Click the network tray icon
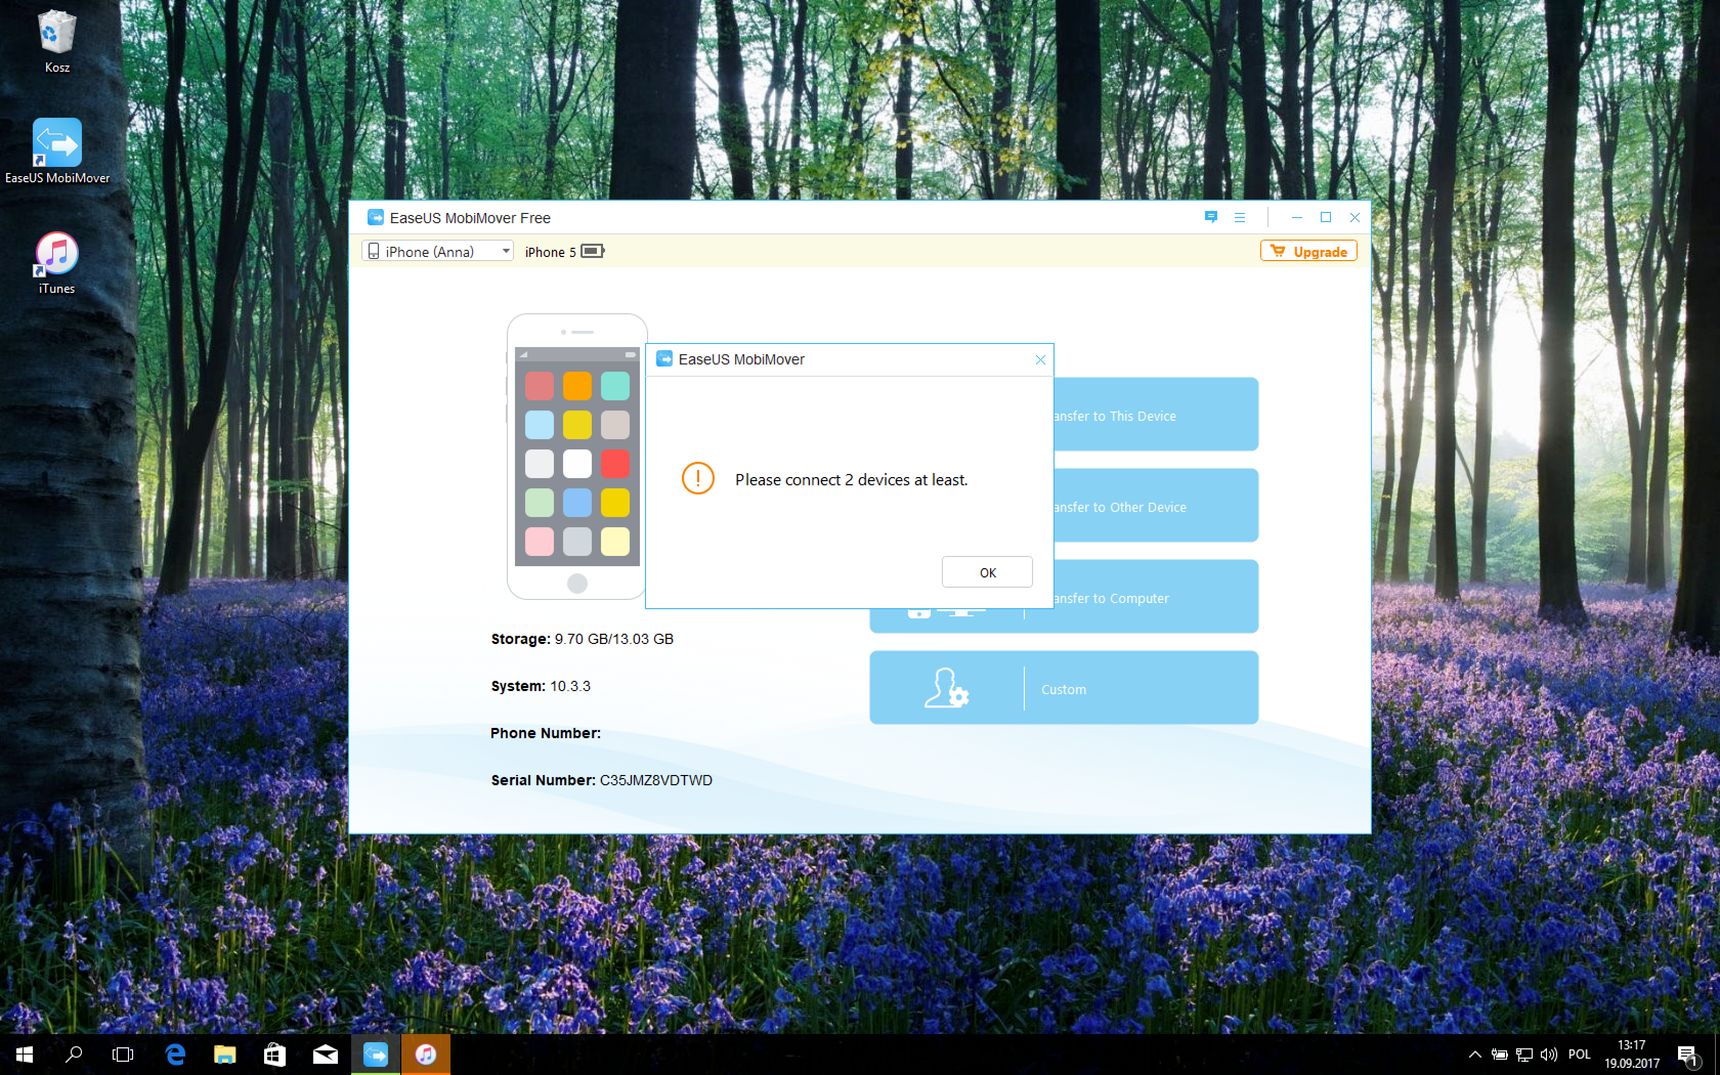This screenshot has width=1720, height=1075. point(1524,1054)
